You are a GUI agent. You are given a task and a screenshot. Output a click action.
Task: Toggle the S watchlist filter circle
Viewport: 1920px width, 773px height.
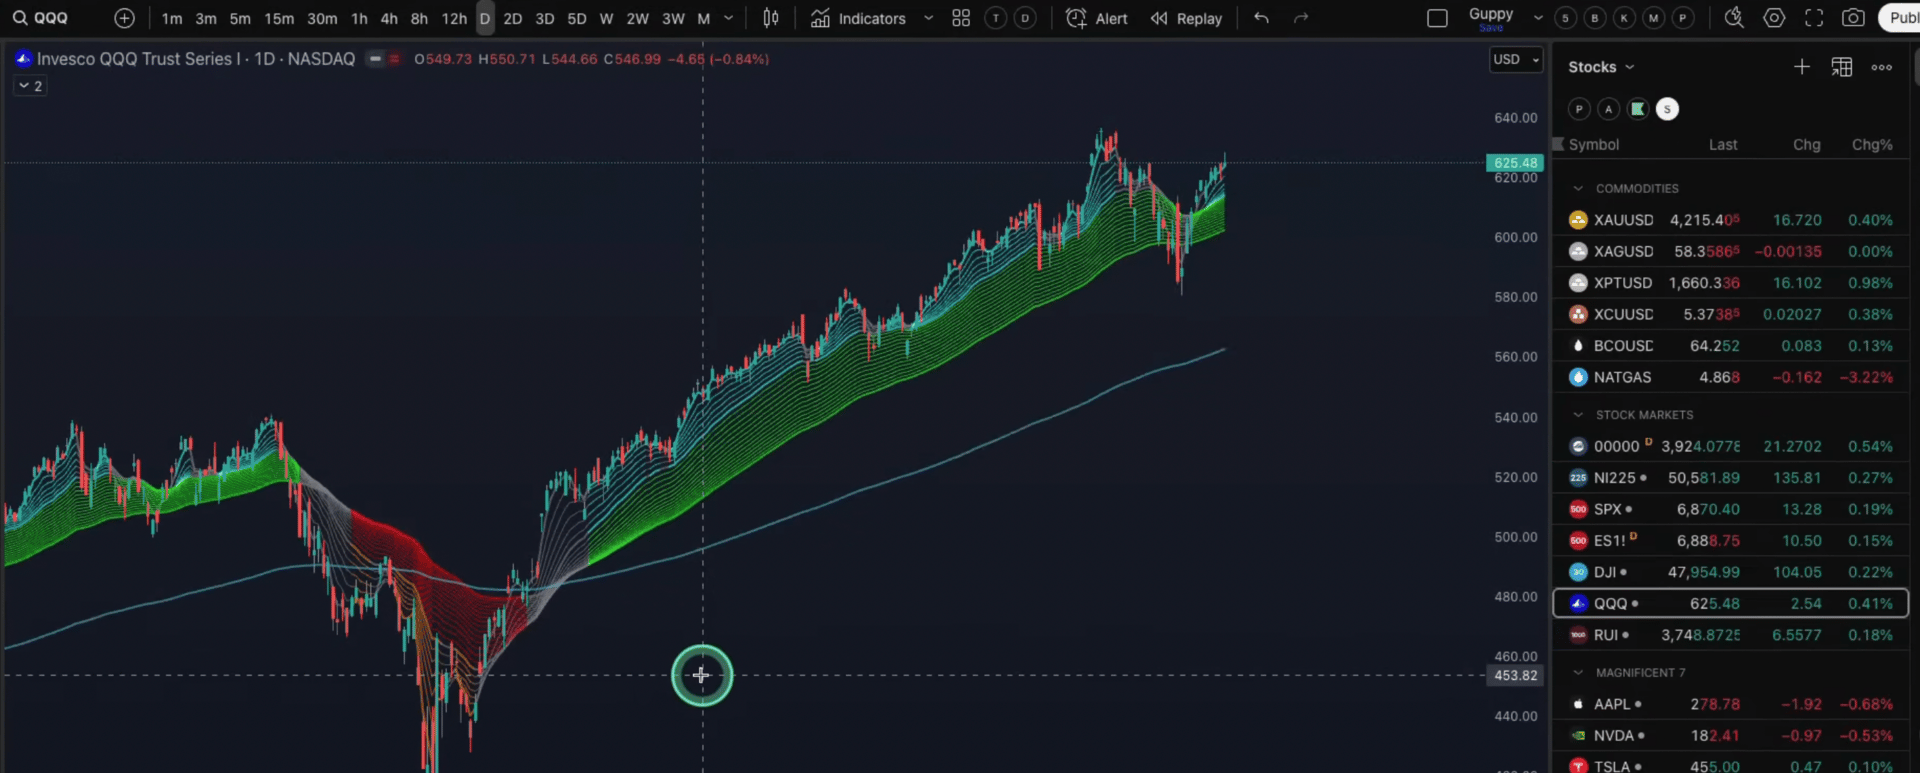pyautogui.click(x=1667, y=109)
